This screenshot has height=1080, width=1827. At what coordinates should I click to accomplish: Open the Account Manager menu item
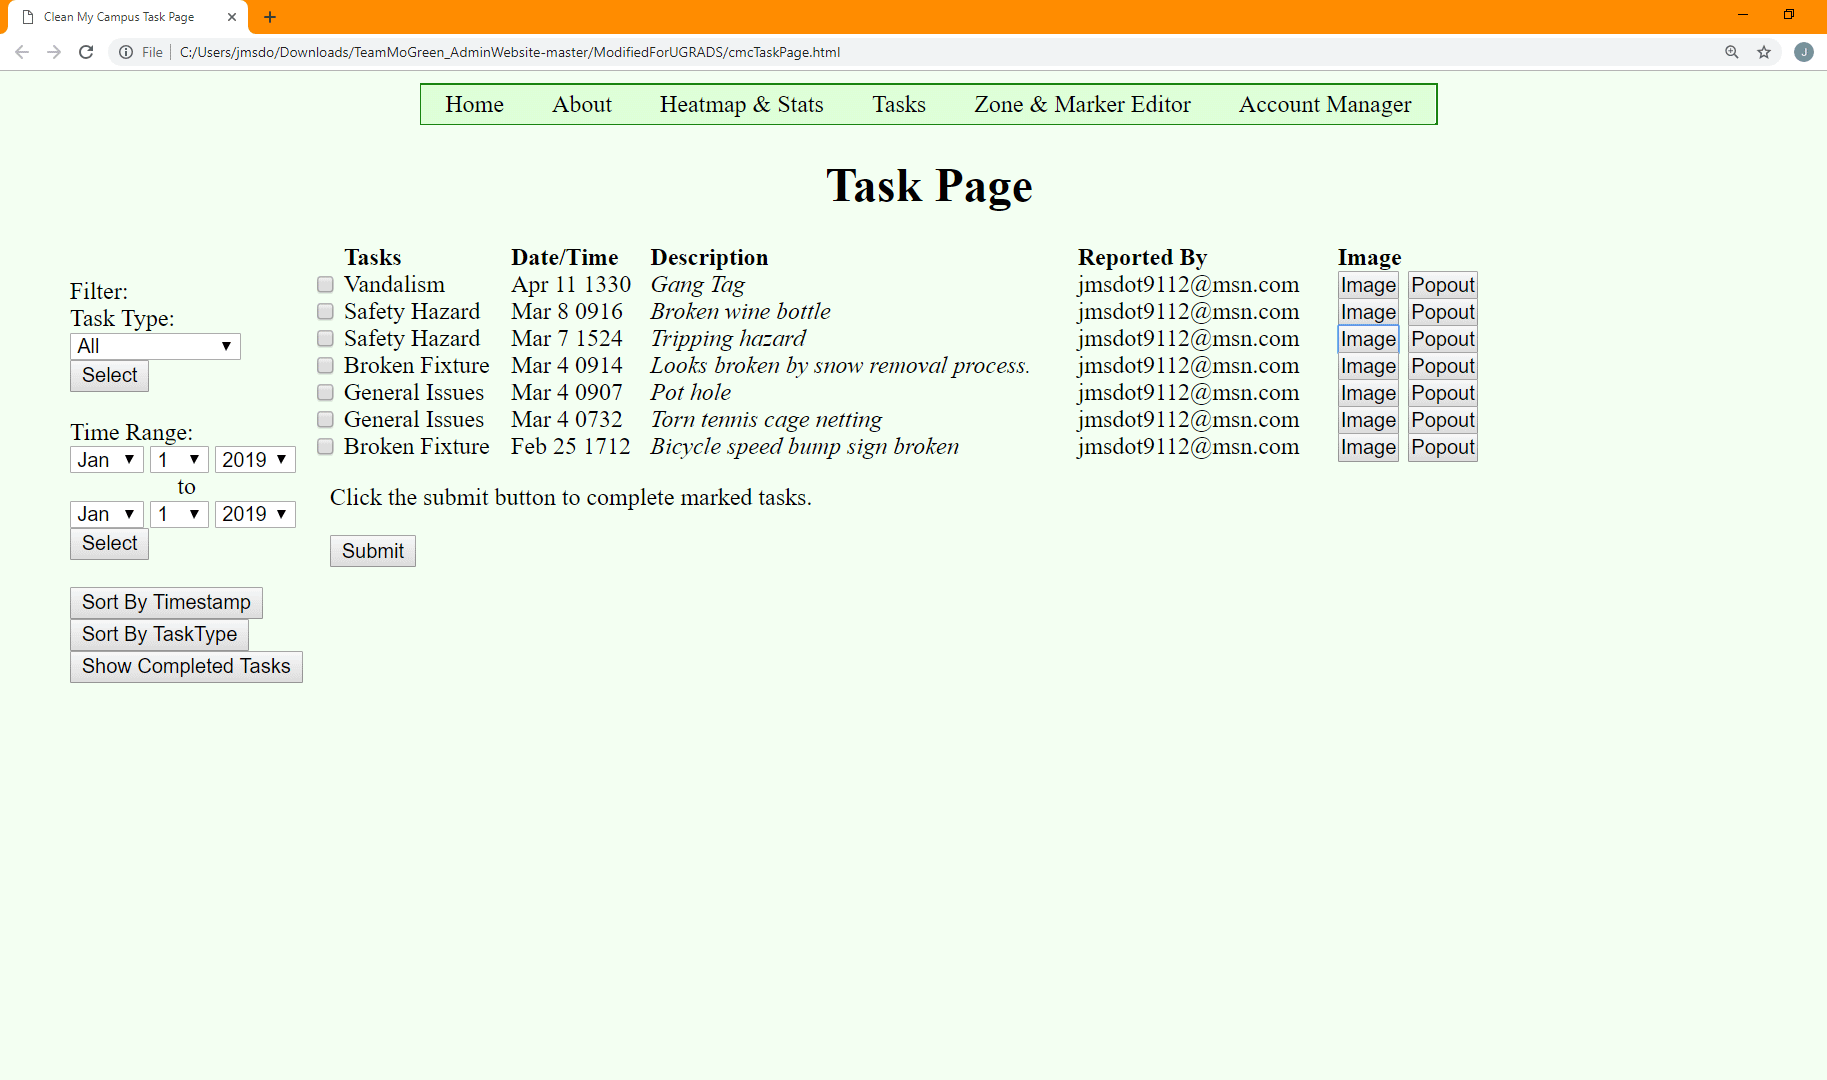pyautogui.click(x=1324, y=104)
